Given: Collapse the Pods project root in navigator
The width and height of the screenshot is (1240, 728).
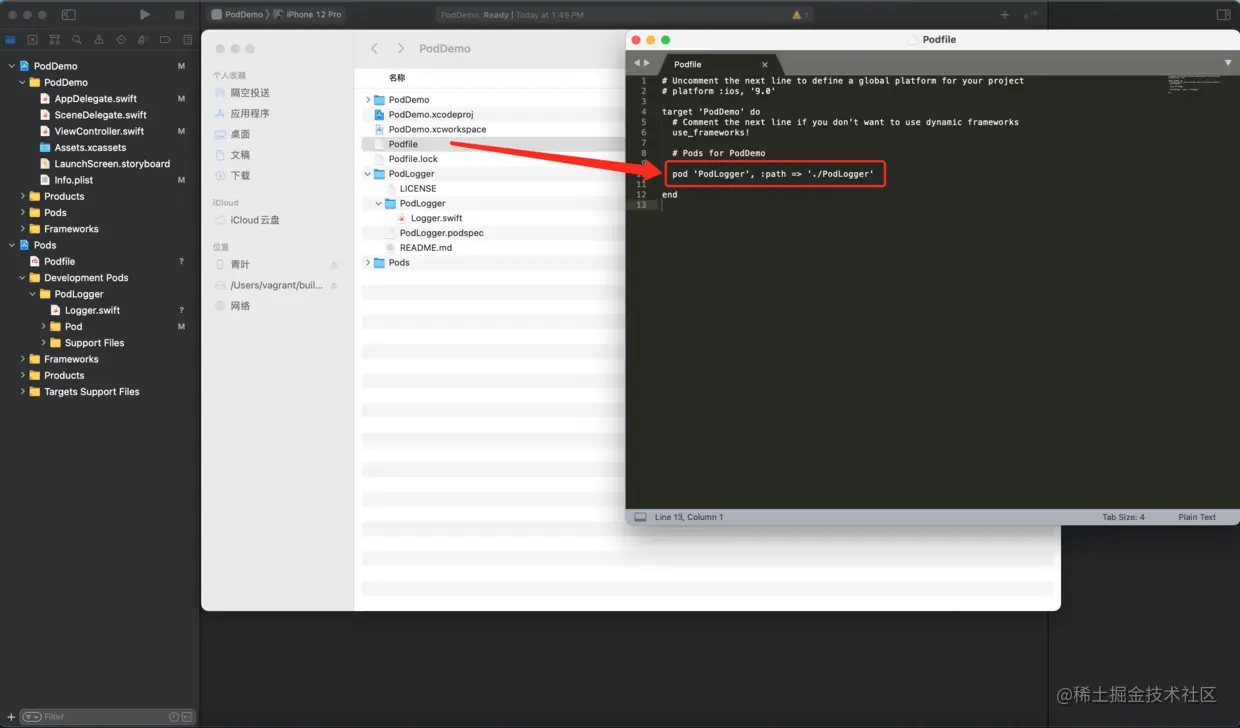Looking at the screenshot, I should point(12,245).
